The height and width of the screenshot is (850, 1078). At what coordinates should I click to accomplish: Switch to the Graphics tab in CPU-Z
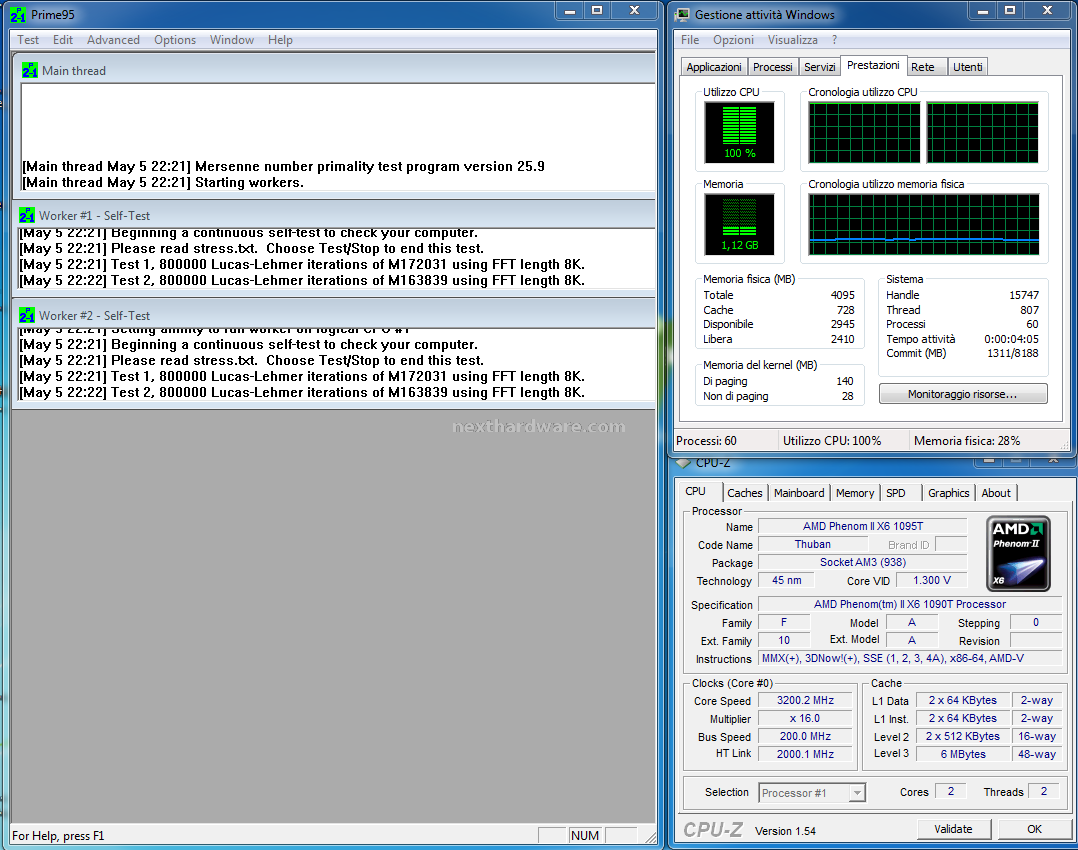tap(948, 493)
